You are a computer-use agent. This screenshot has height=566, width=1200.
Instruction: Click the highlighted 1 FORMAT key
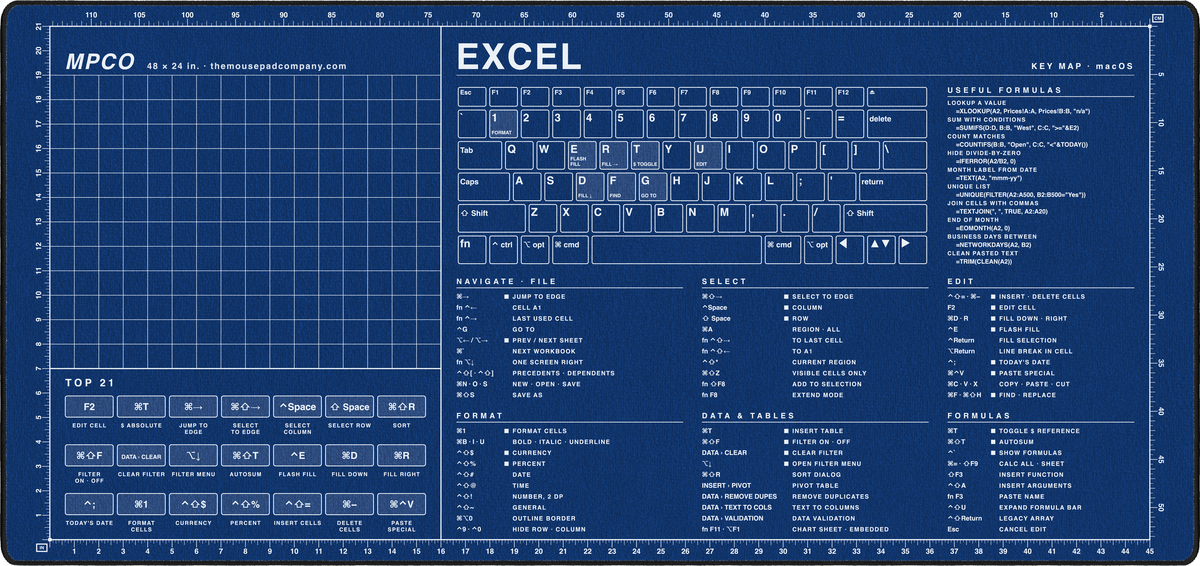(x=503, y=123)
